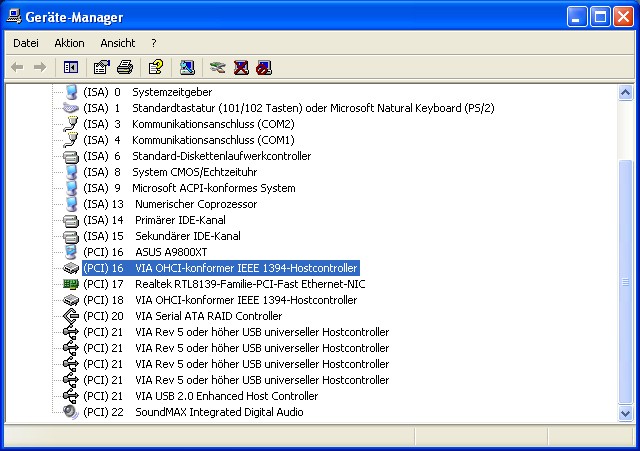
Task: Click the update driver toolbar icon
Action: (218, 67)
